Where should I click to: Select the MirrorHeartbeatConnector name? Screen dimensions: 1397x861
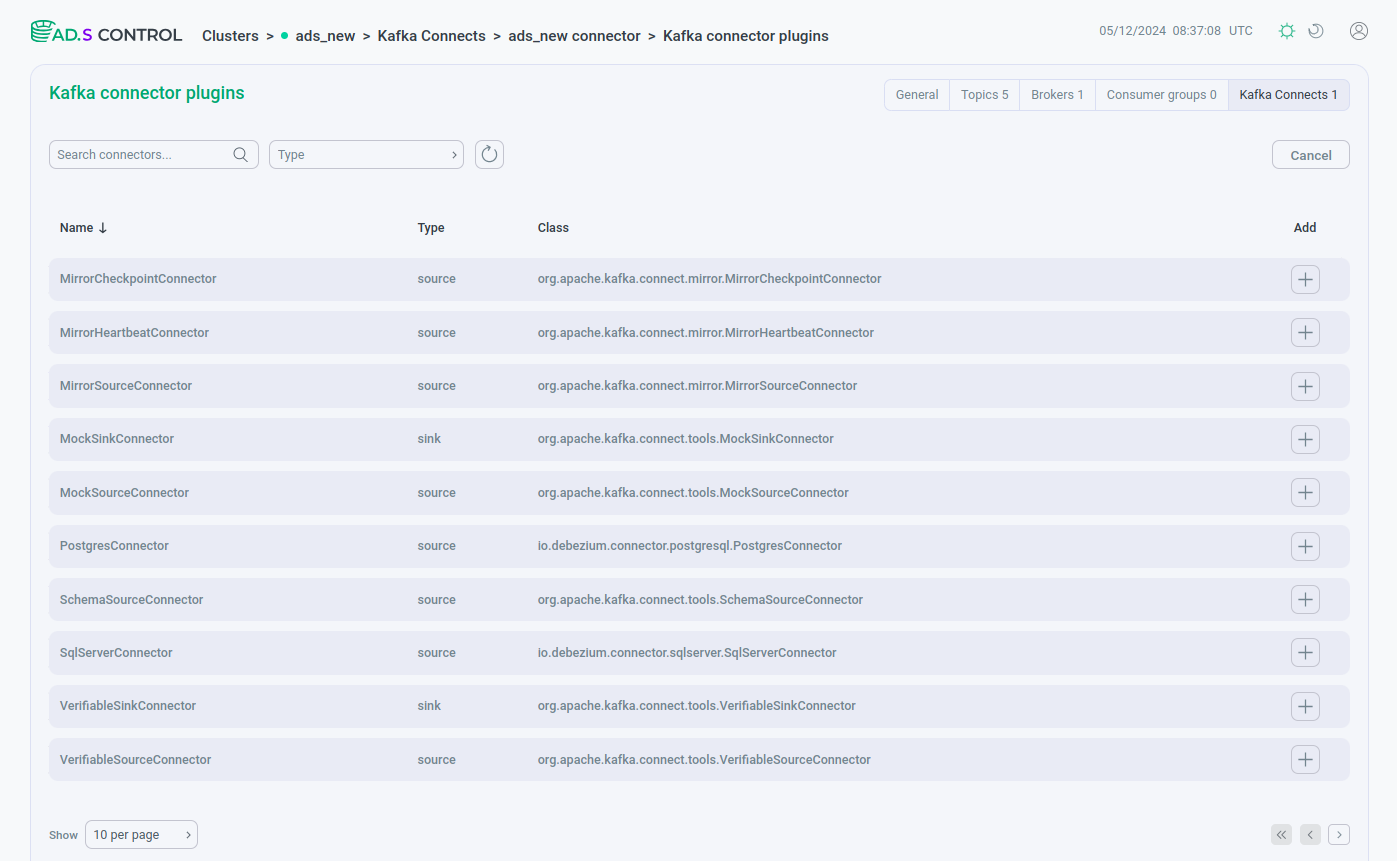point(134,332)
